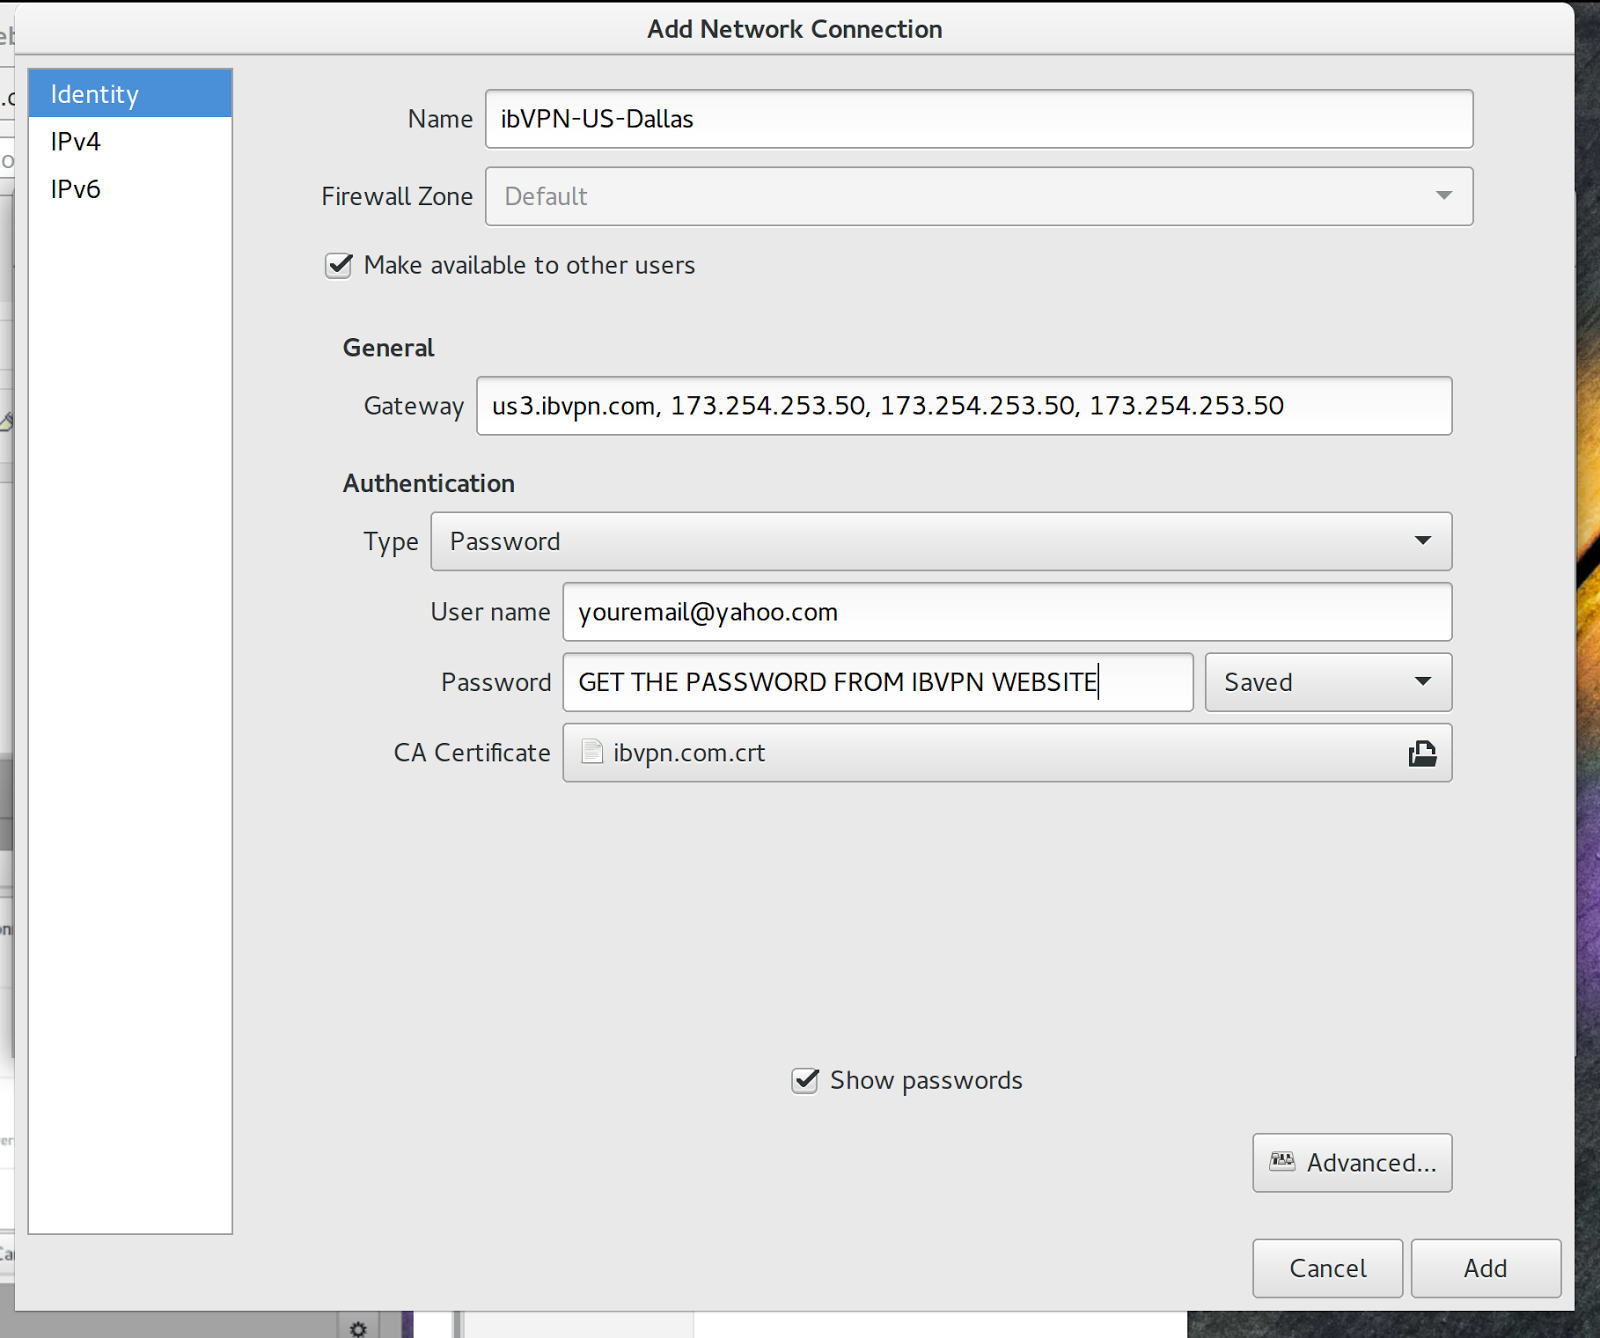Select the Identity section in the sidebar
The image size is (1600, 1338).
tap(130, 94)
